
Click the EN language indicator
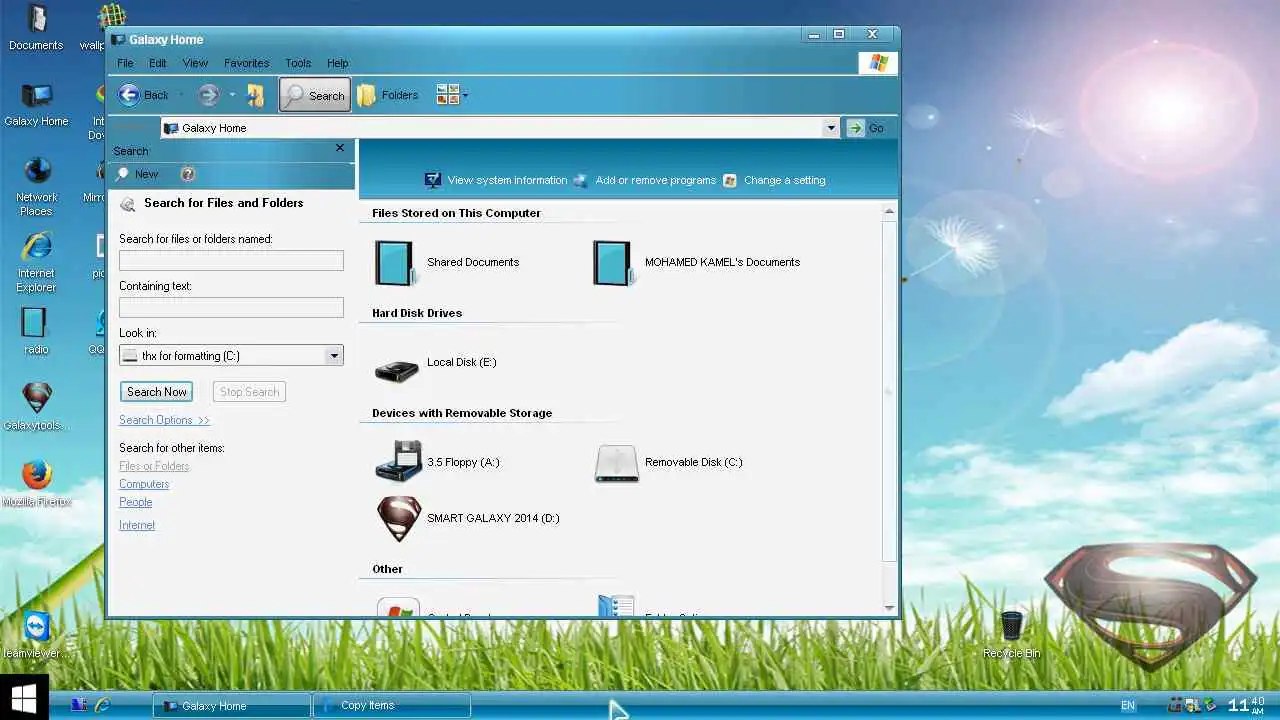(1128, 706)
